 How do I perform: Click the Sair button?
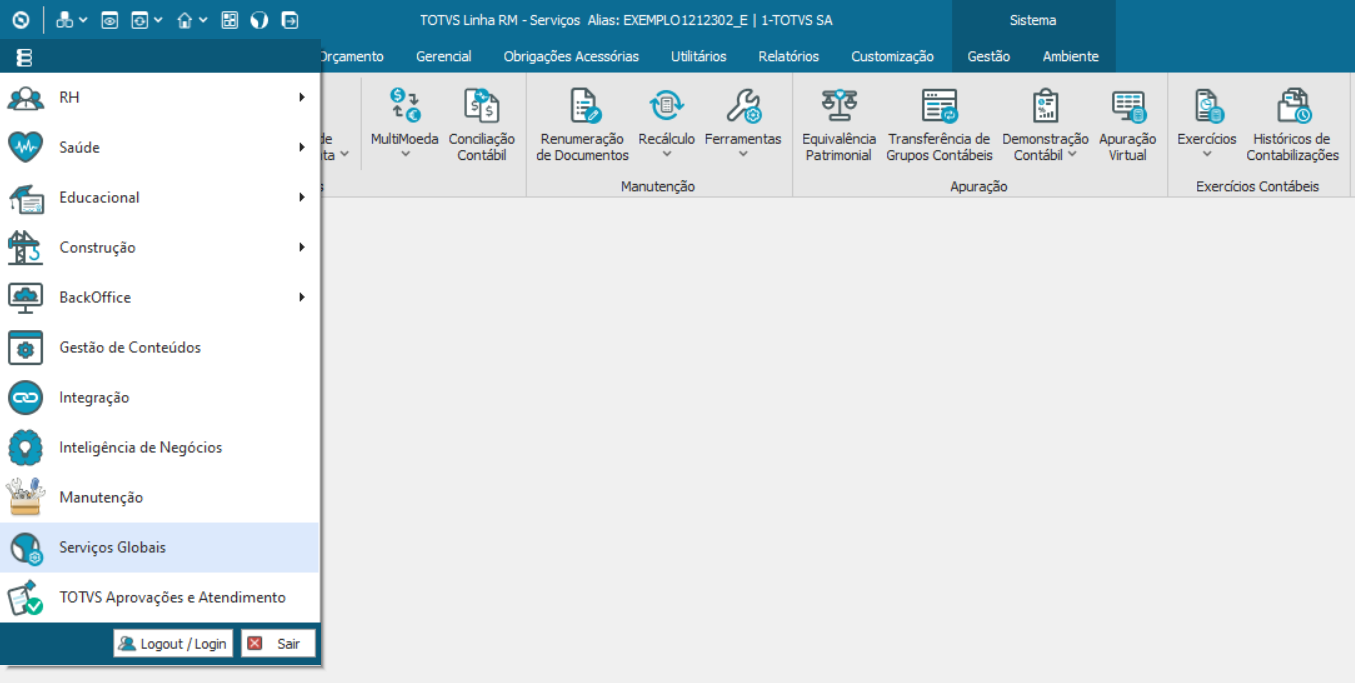279,643
